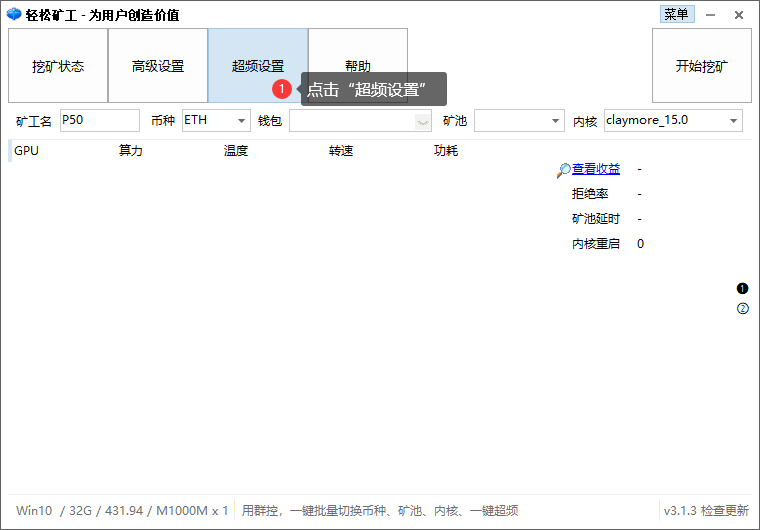Open the 菜单 menu in title bar

tap(676, 15)
